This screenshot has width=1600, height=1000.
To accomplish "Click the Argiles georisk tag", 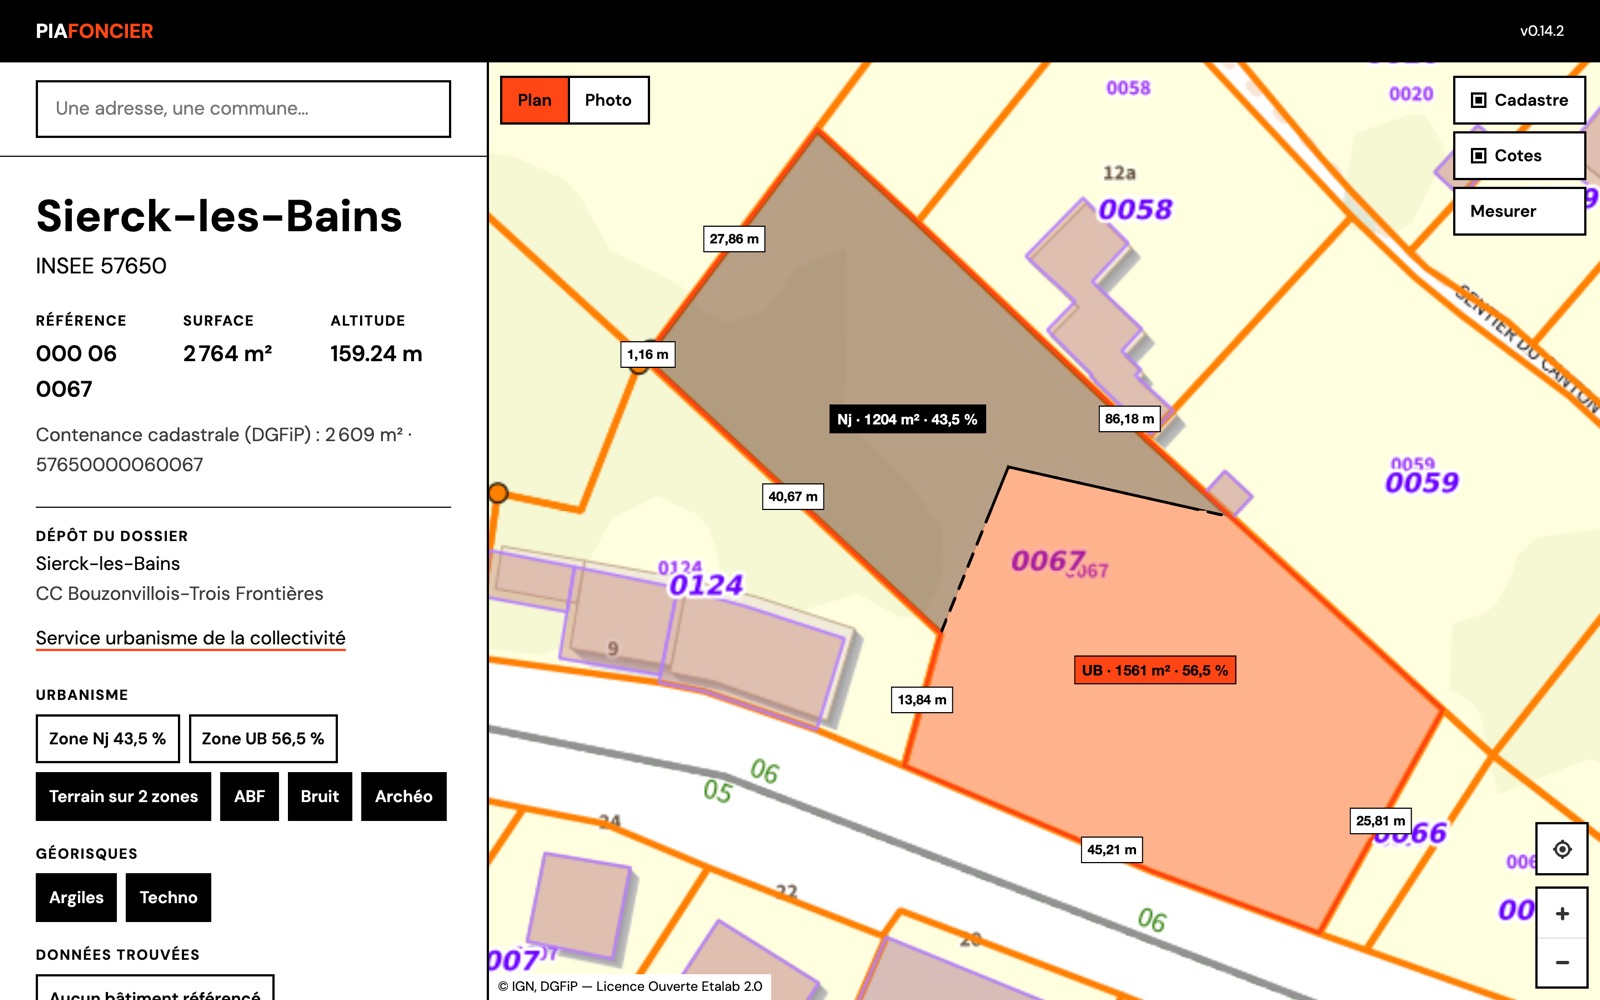I will coord(77,898).
